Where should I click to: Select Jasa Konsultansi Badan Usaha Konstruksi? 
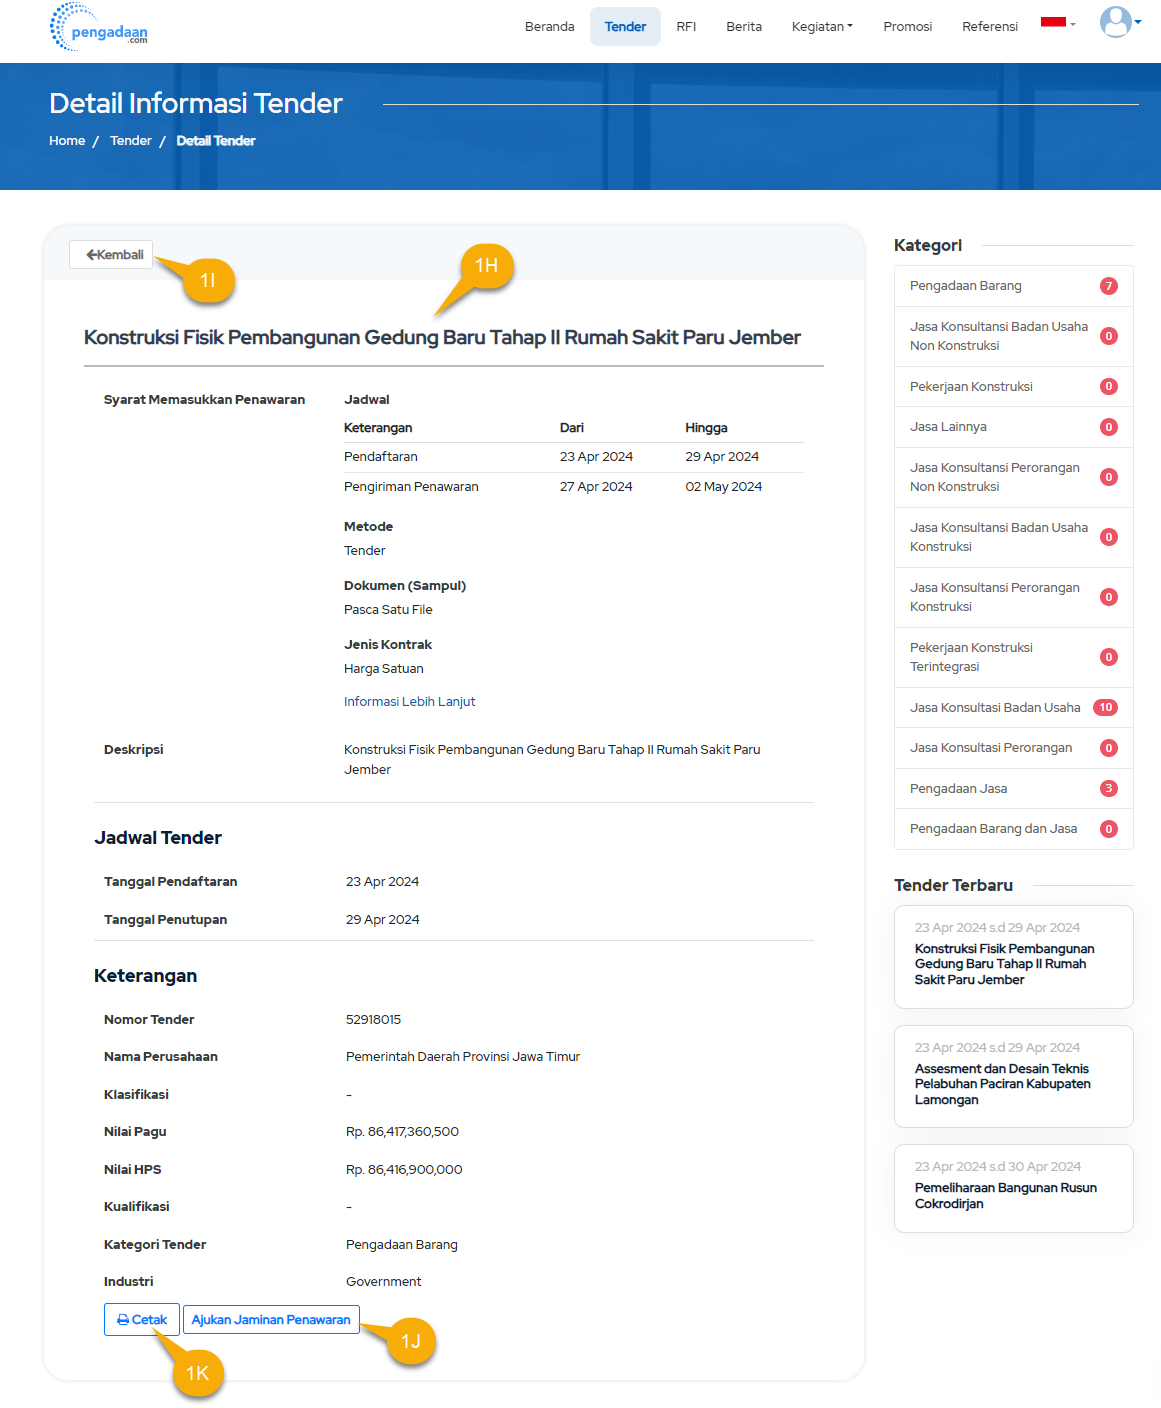coord(1014,537)
